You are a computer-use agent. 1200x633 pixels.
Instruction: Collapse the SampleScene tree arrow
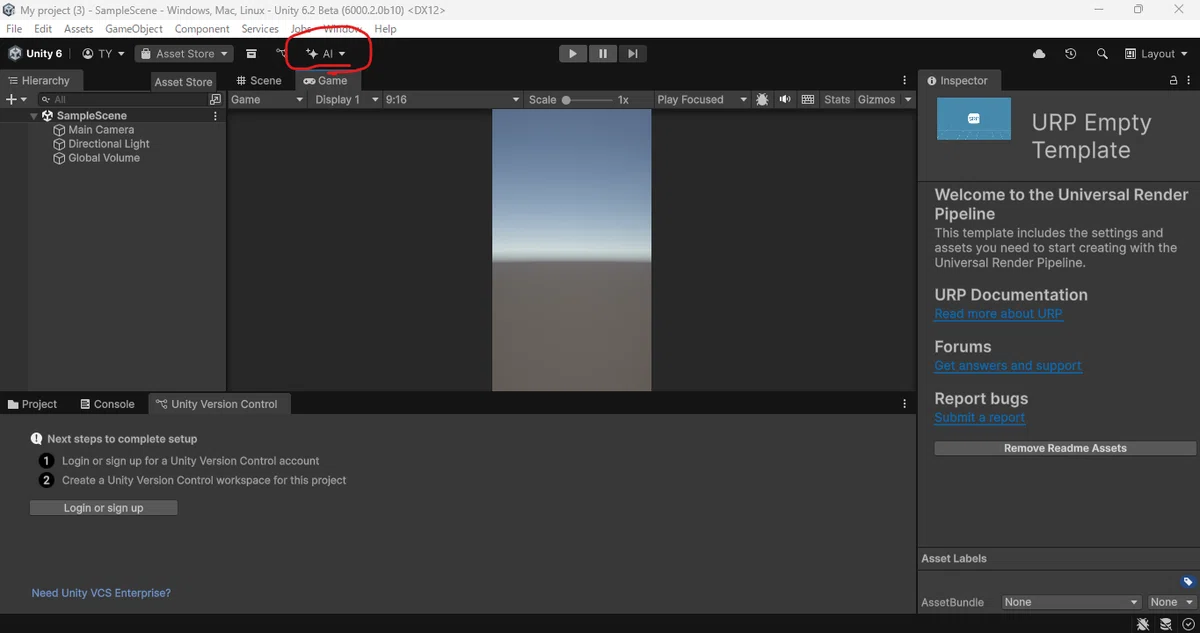(34, 116)
